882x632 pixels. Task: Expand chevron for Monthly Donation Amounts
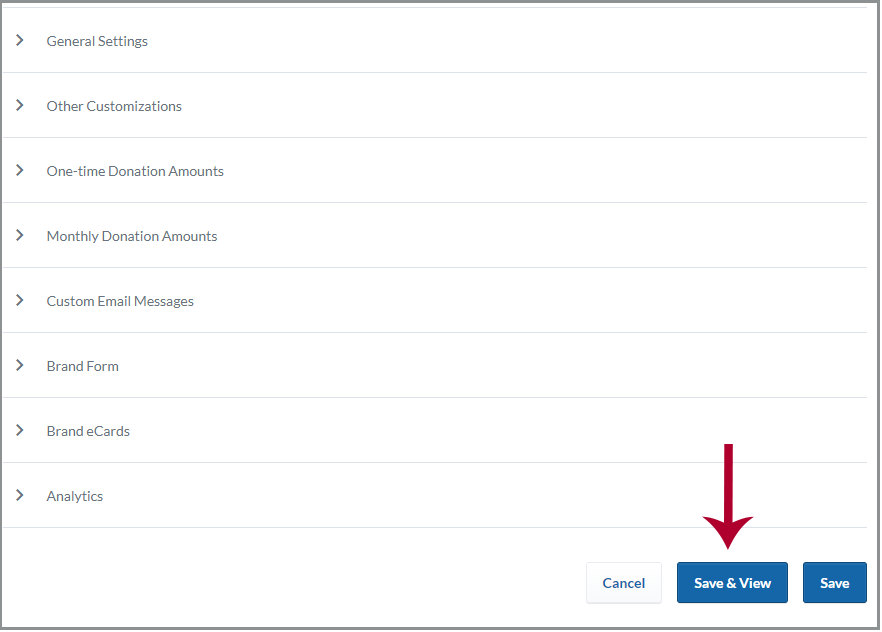click(x=19, y=236)
